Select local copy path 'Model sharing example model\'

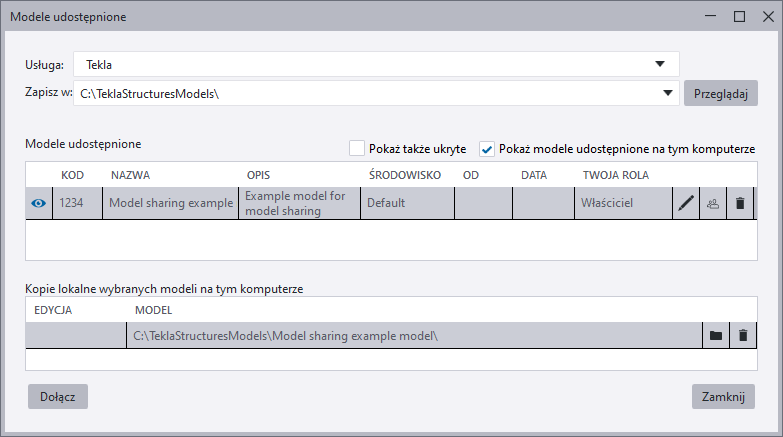414,335
